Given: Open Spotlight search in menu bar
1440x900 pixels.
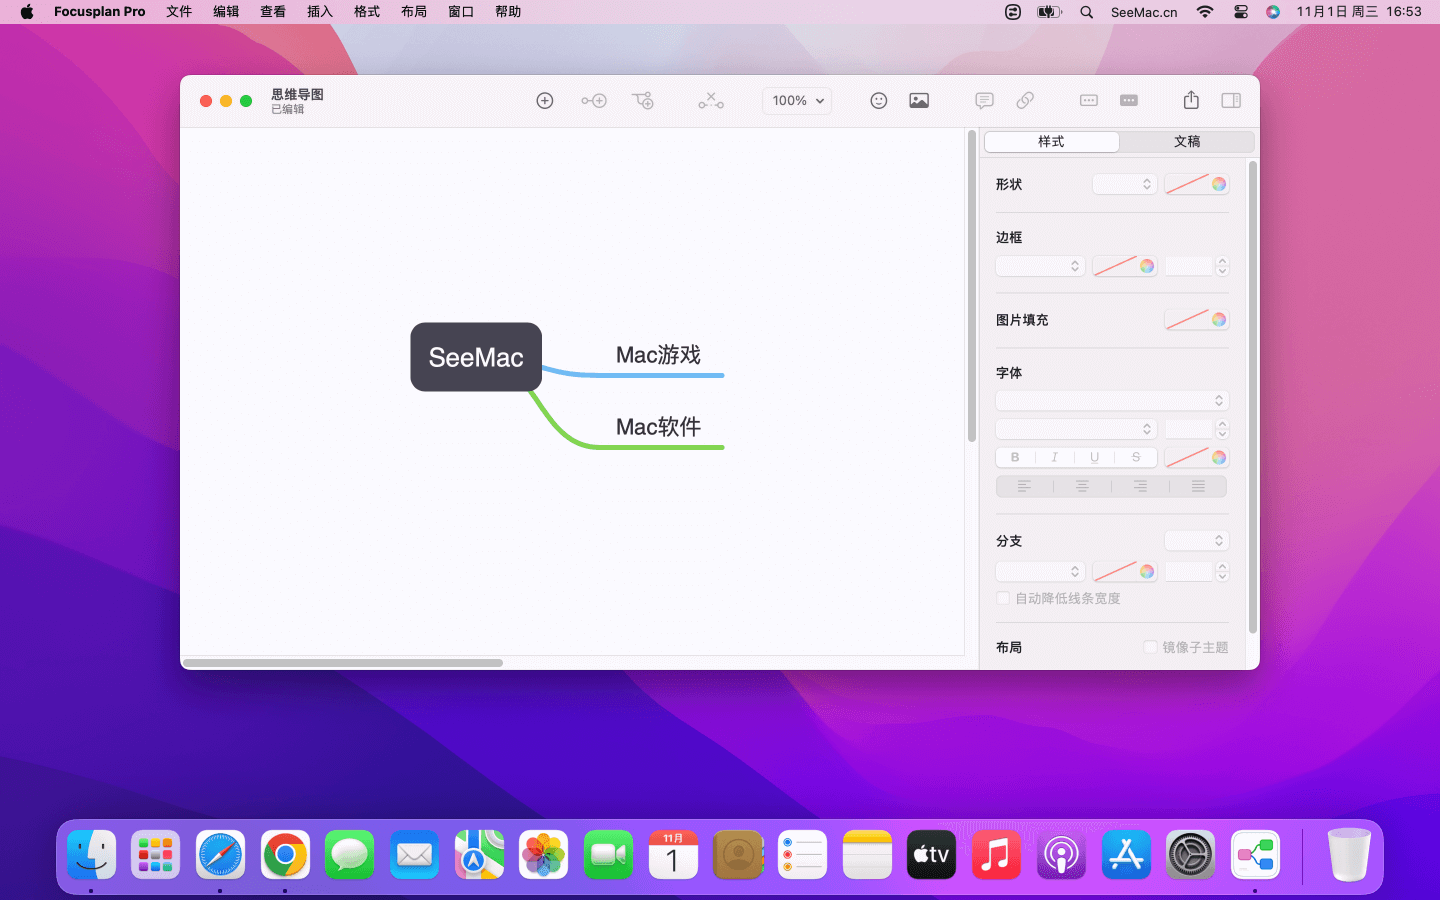Looking at the screenshot, I should (1086, 12).
